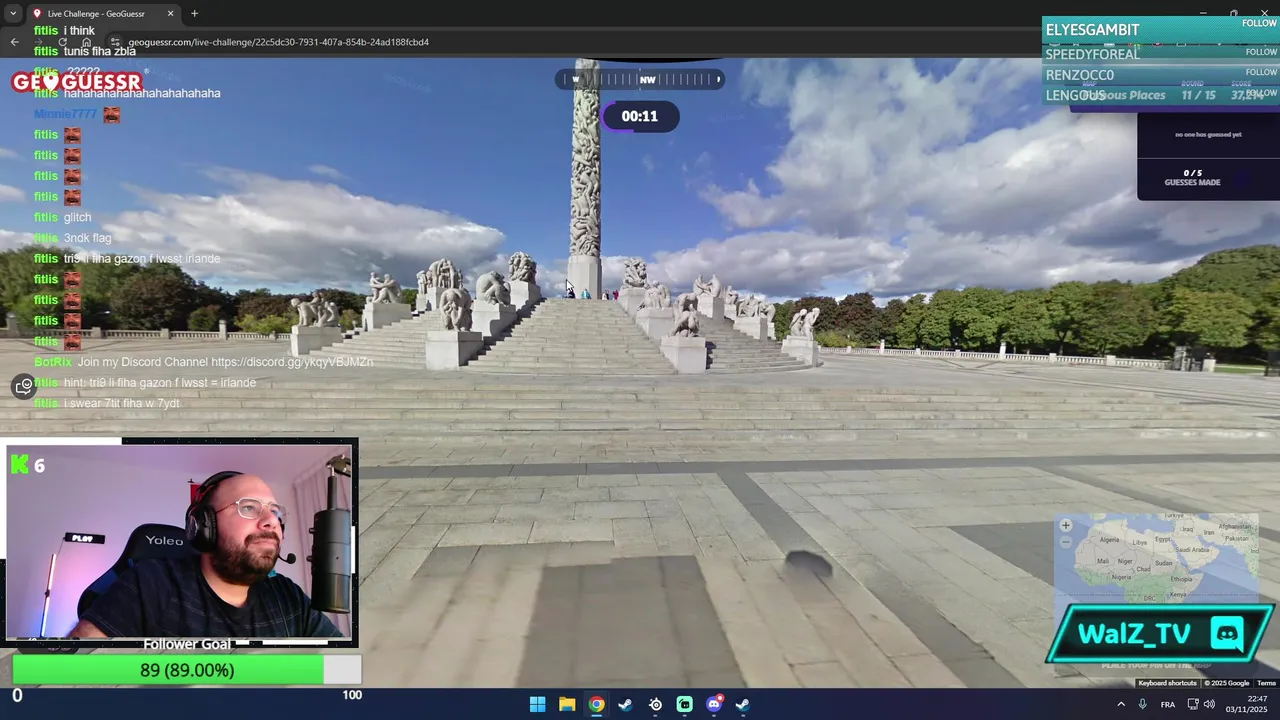This screenshot has height=720, width=1280.
Task: Follow LENGOUS in the overlay
Action: (1260, 93)
